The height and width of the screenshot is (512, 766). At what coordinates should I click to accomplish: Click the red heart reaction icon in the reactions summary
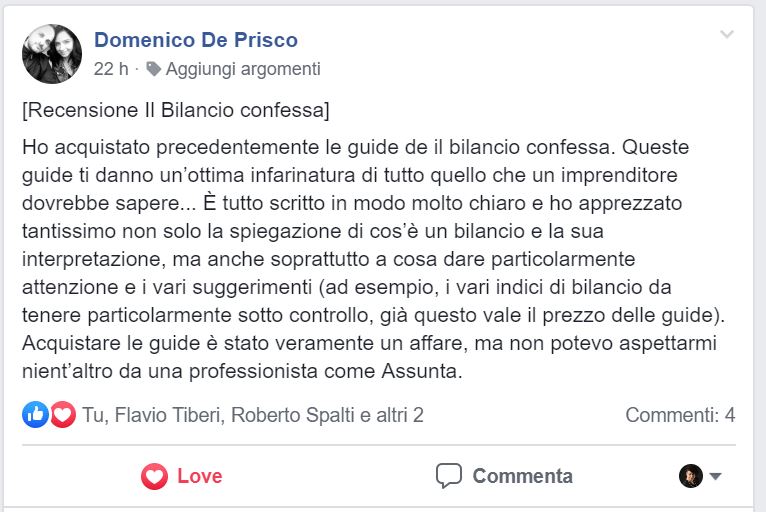coord(63,414)
